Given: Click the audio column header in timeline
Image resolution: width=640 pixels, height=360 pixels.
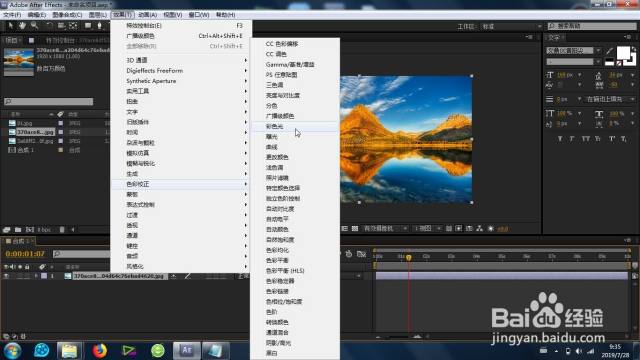Looking at the screenshot, I should coord(12,267).
